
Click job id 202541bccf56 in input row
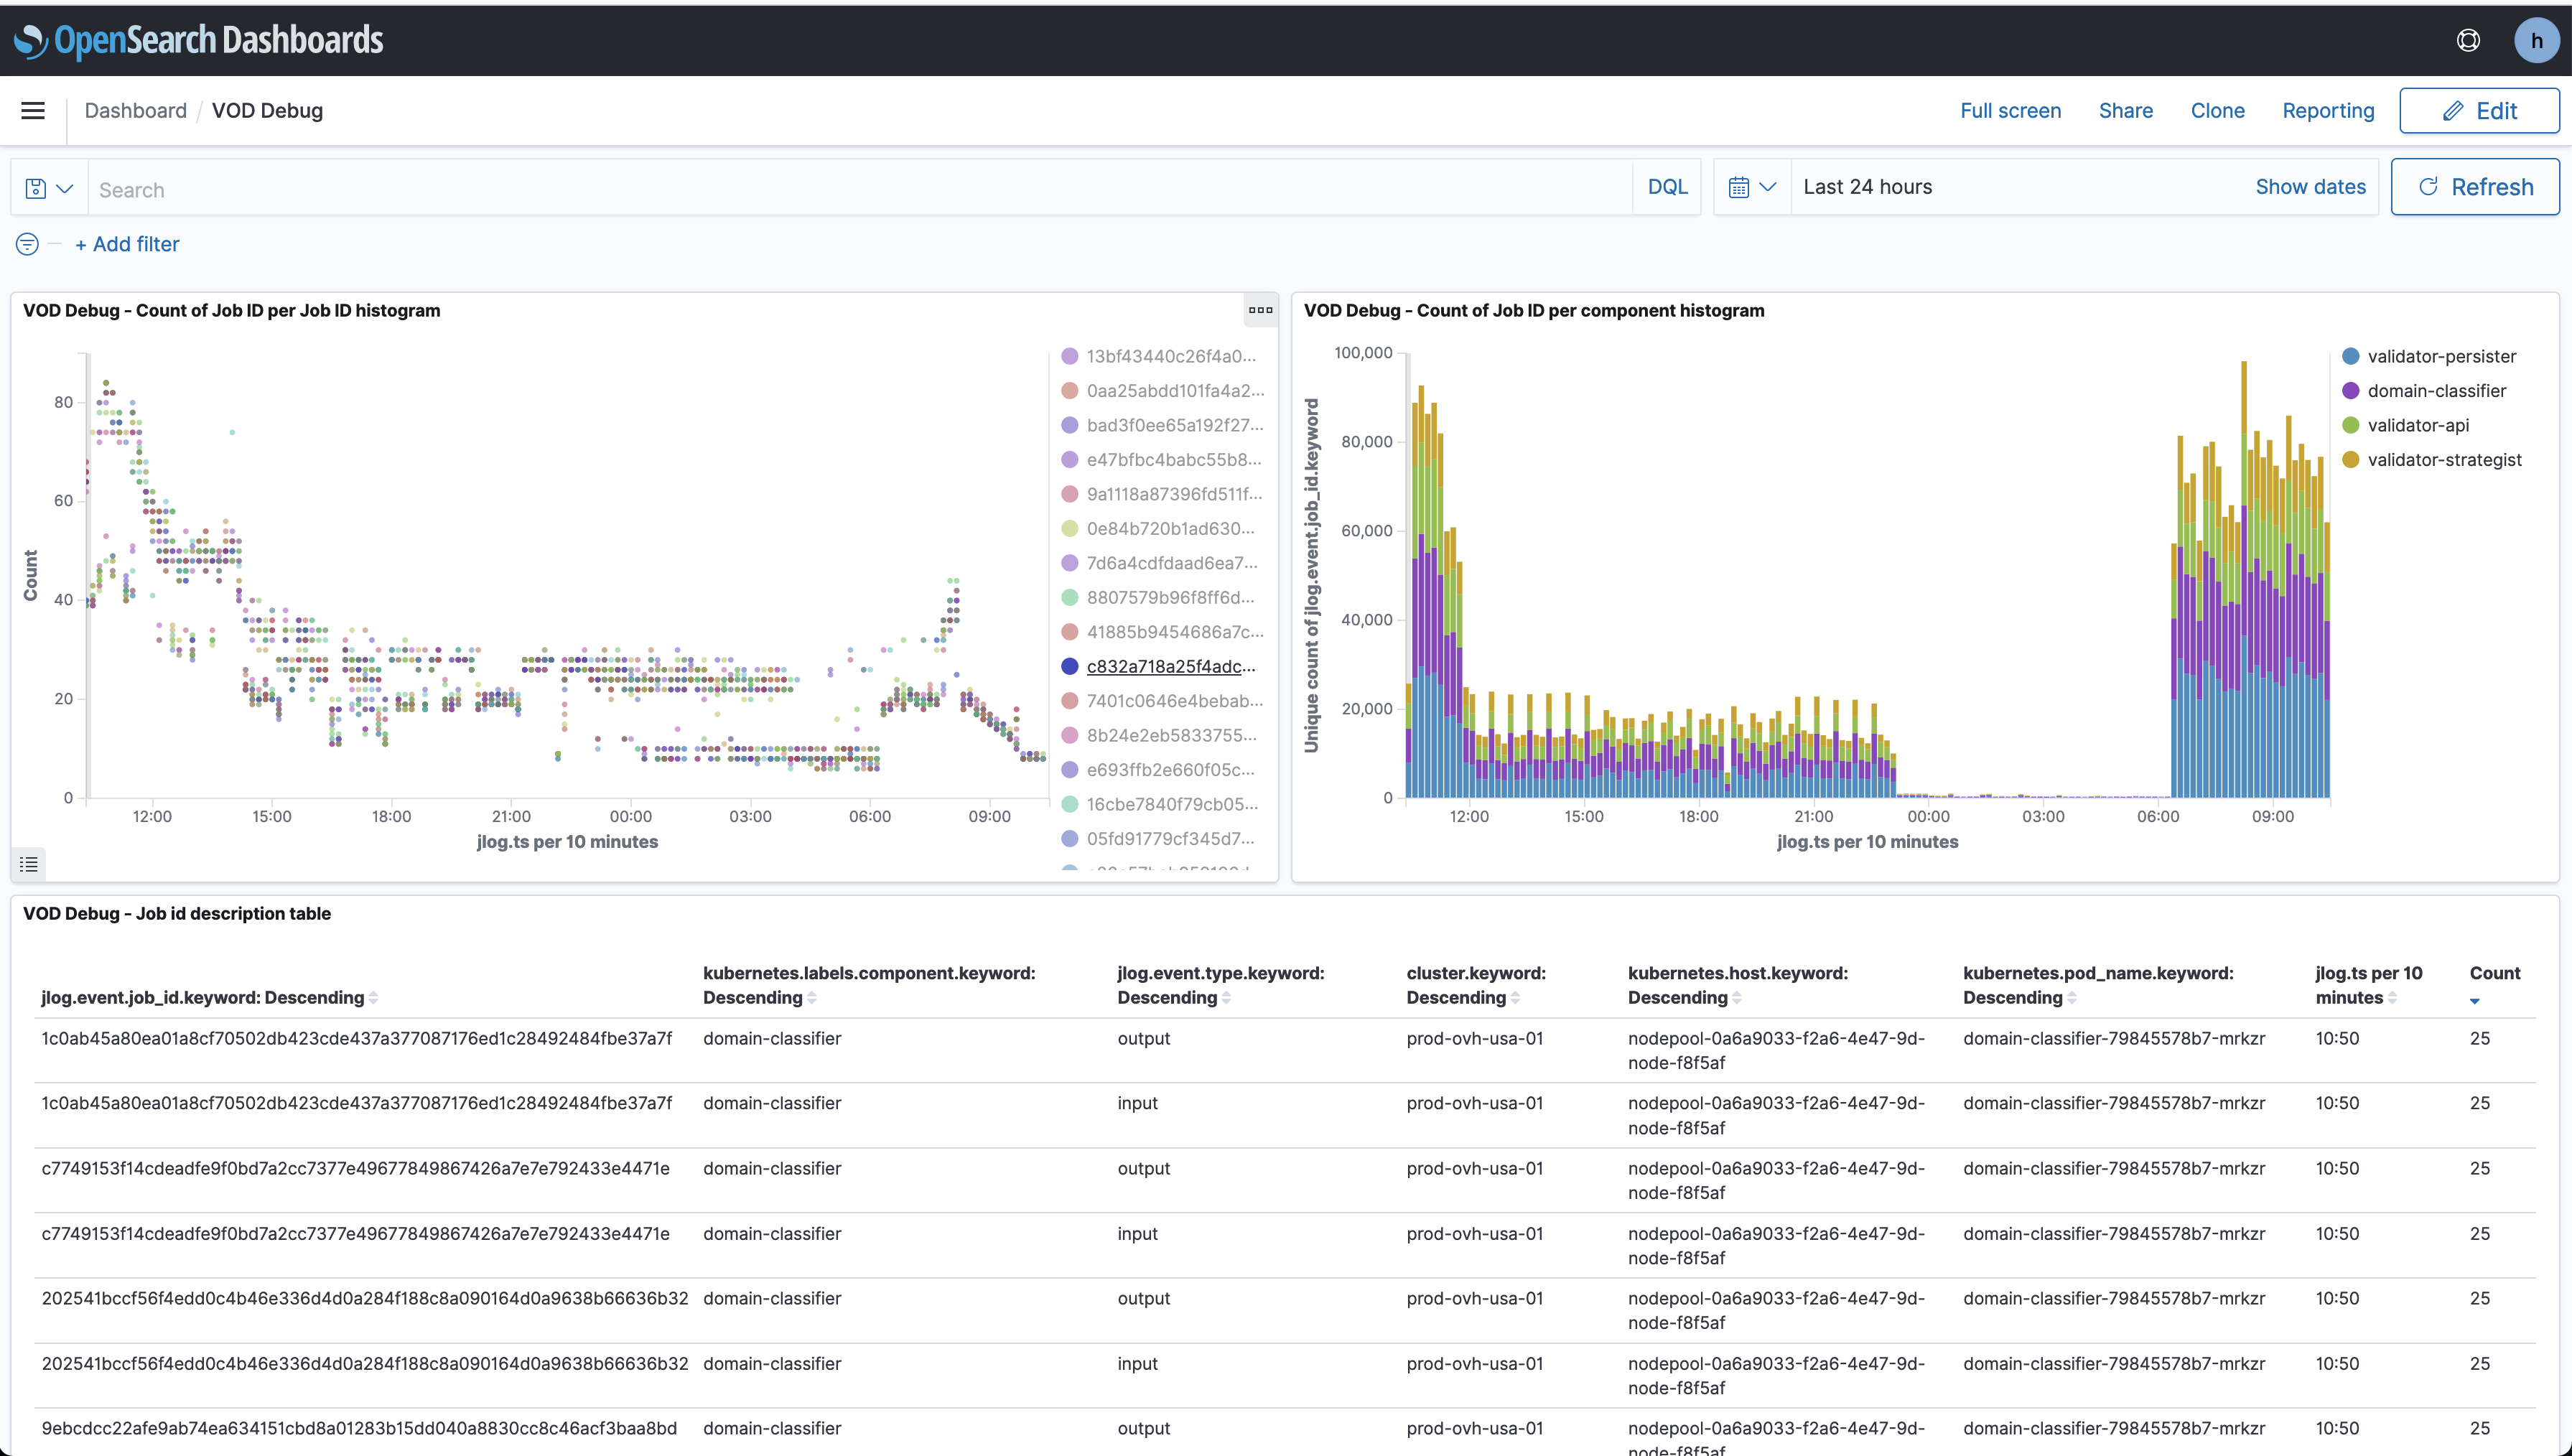coord(364,1364)
